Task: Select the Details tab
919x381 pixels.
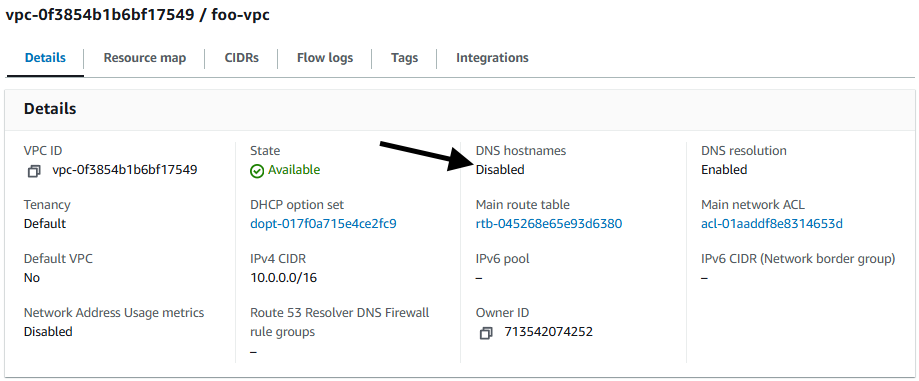Action: pos(45,58)
